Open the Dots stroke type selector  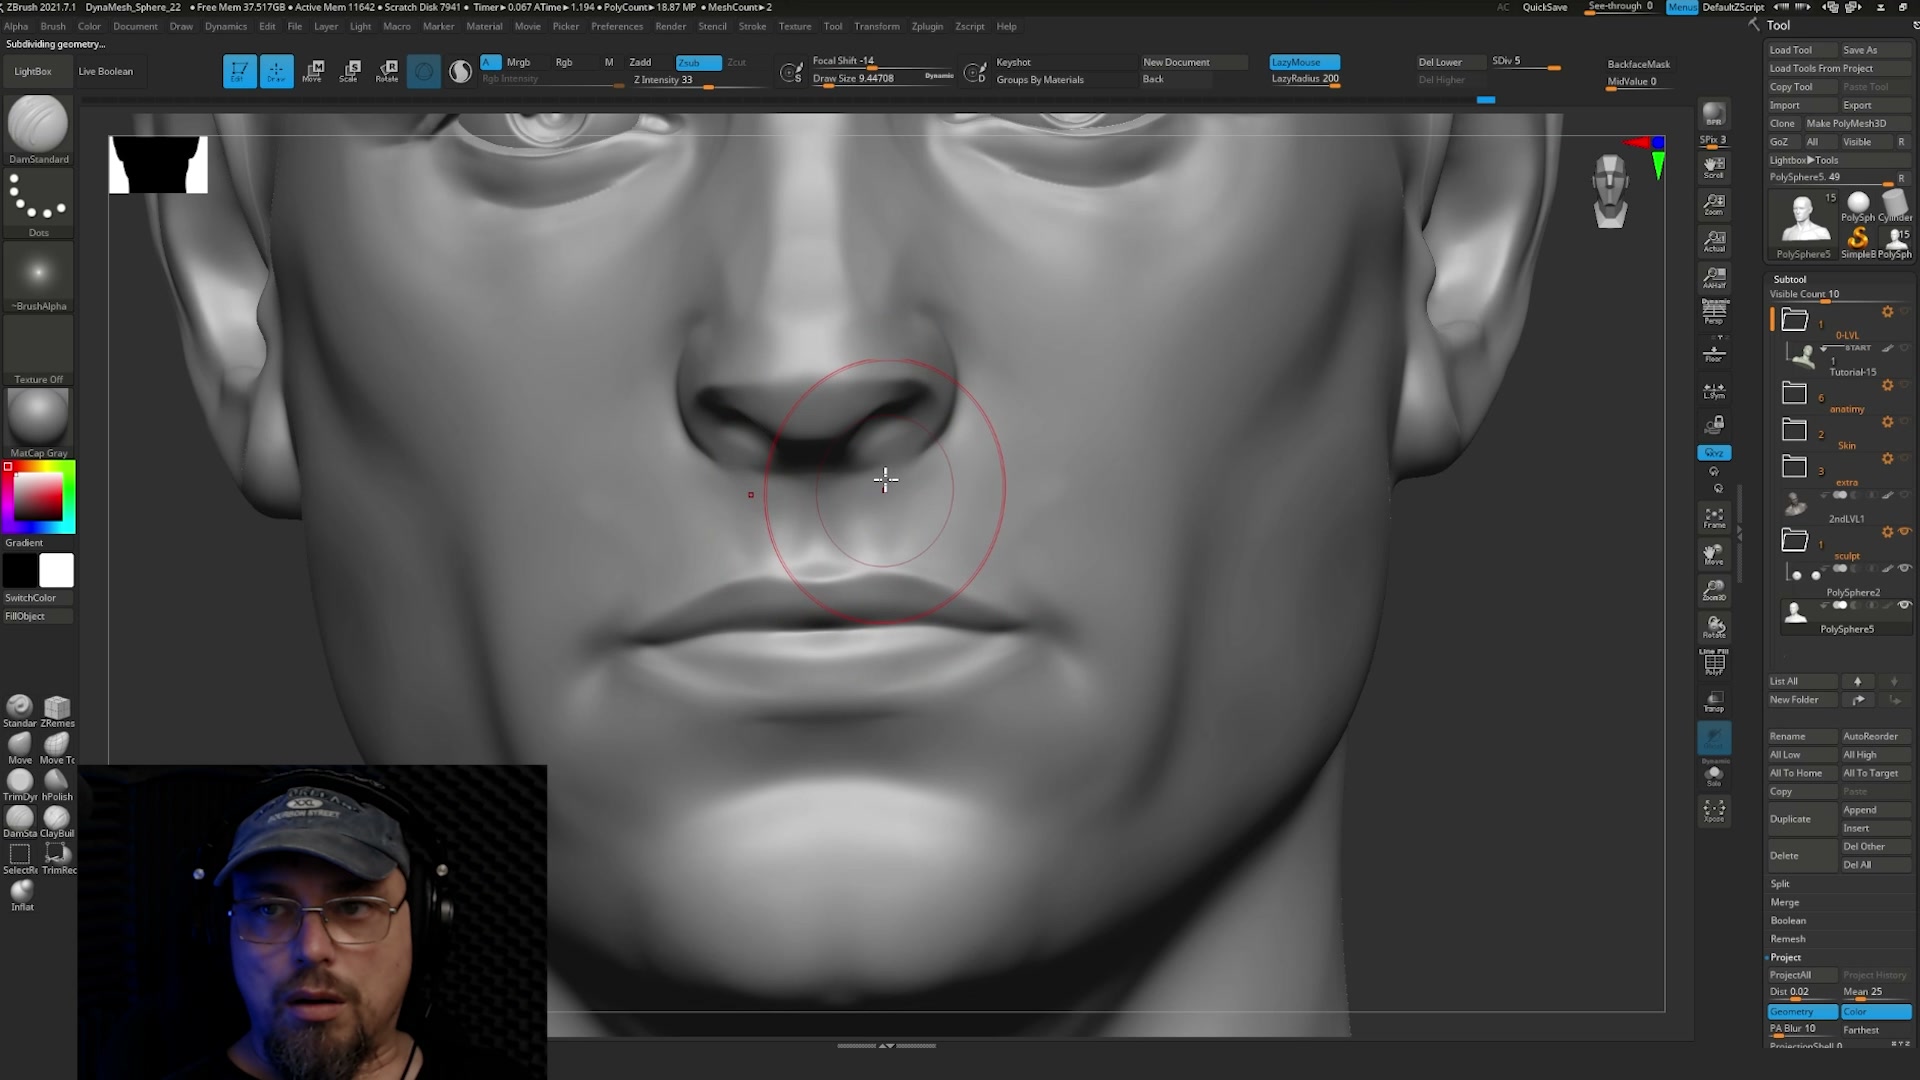[x=38, y=199]
